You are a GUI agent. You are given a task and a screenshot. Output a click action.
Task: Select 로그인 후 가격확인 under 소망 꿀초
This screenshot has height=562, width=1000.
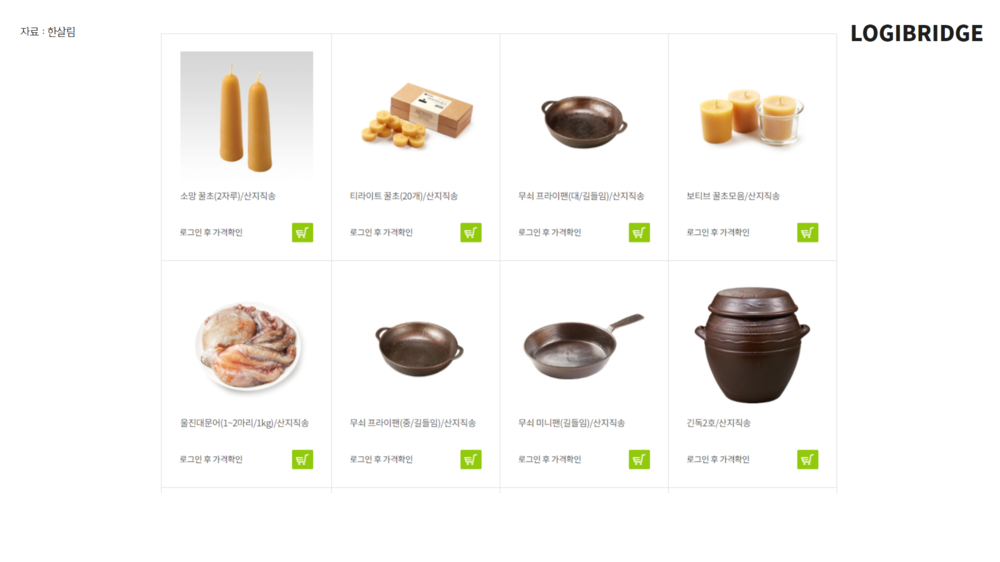211,232
